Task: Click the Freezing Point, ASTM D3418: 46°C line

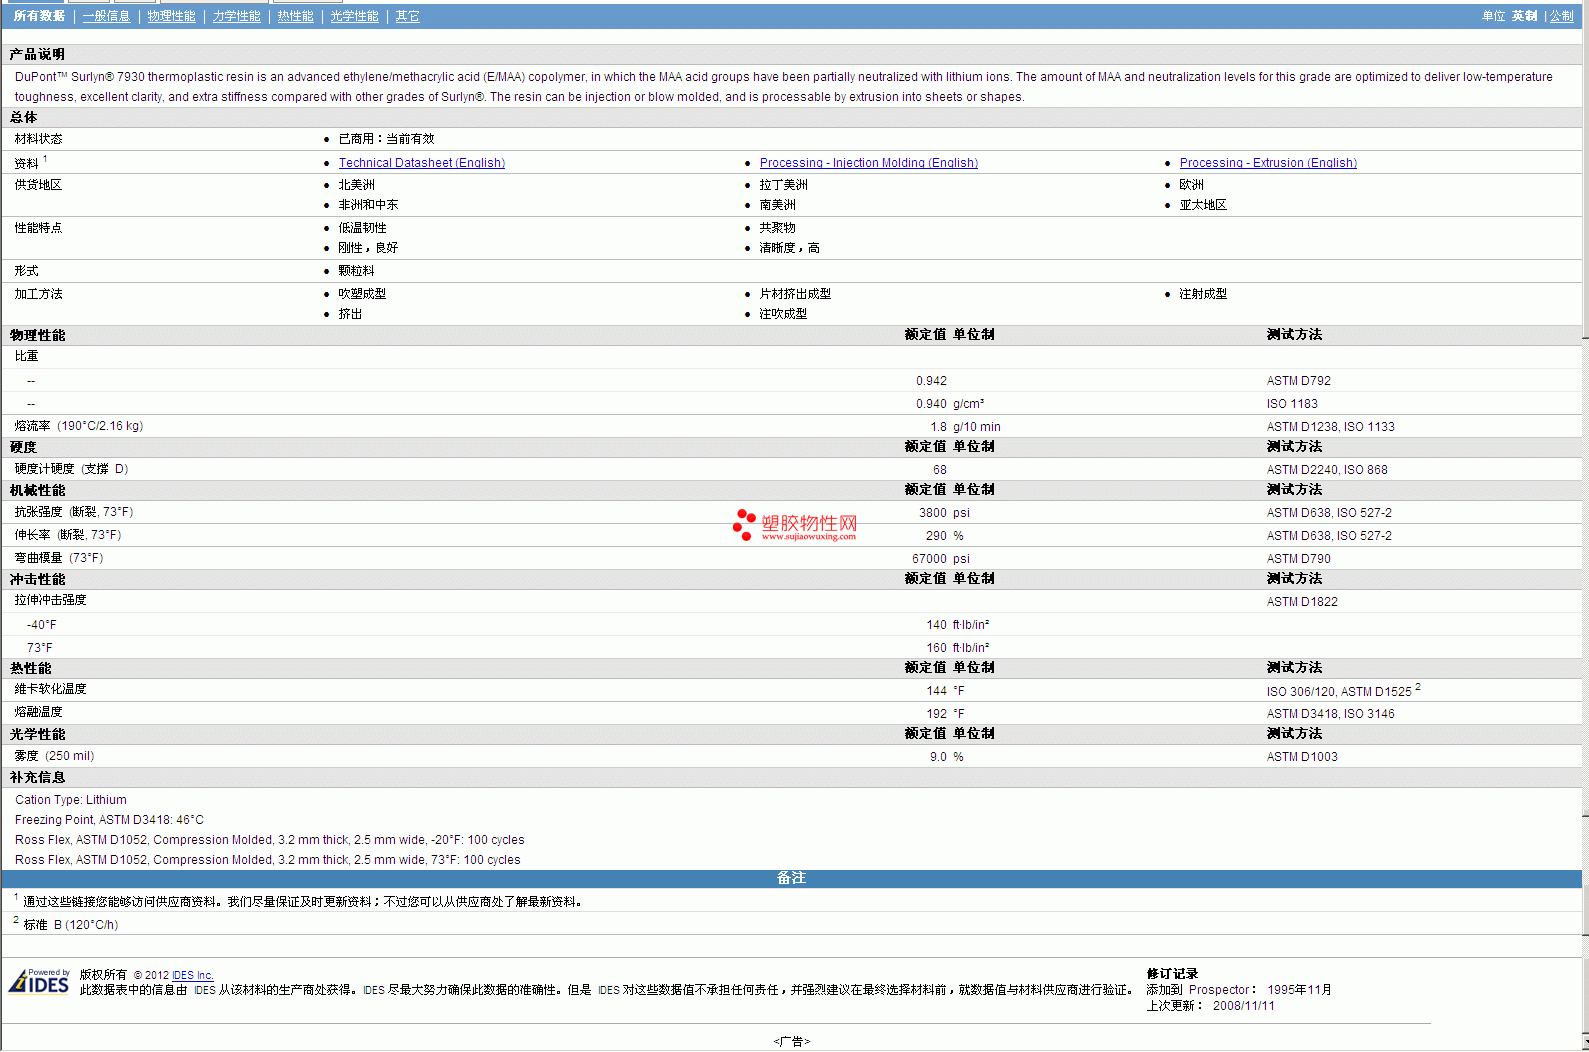Action: tap(109, 820)
